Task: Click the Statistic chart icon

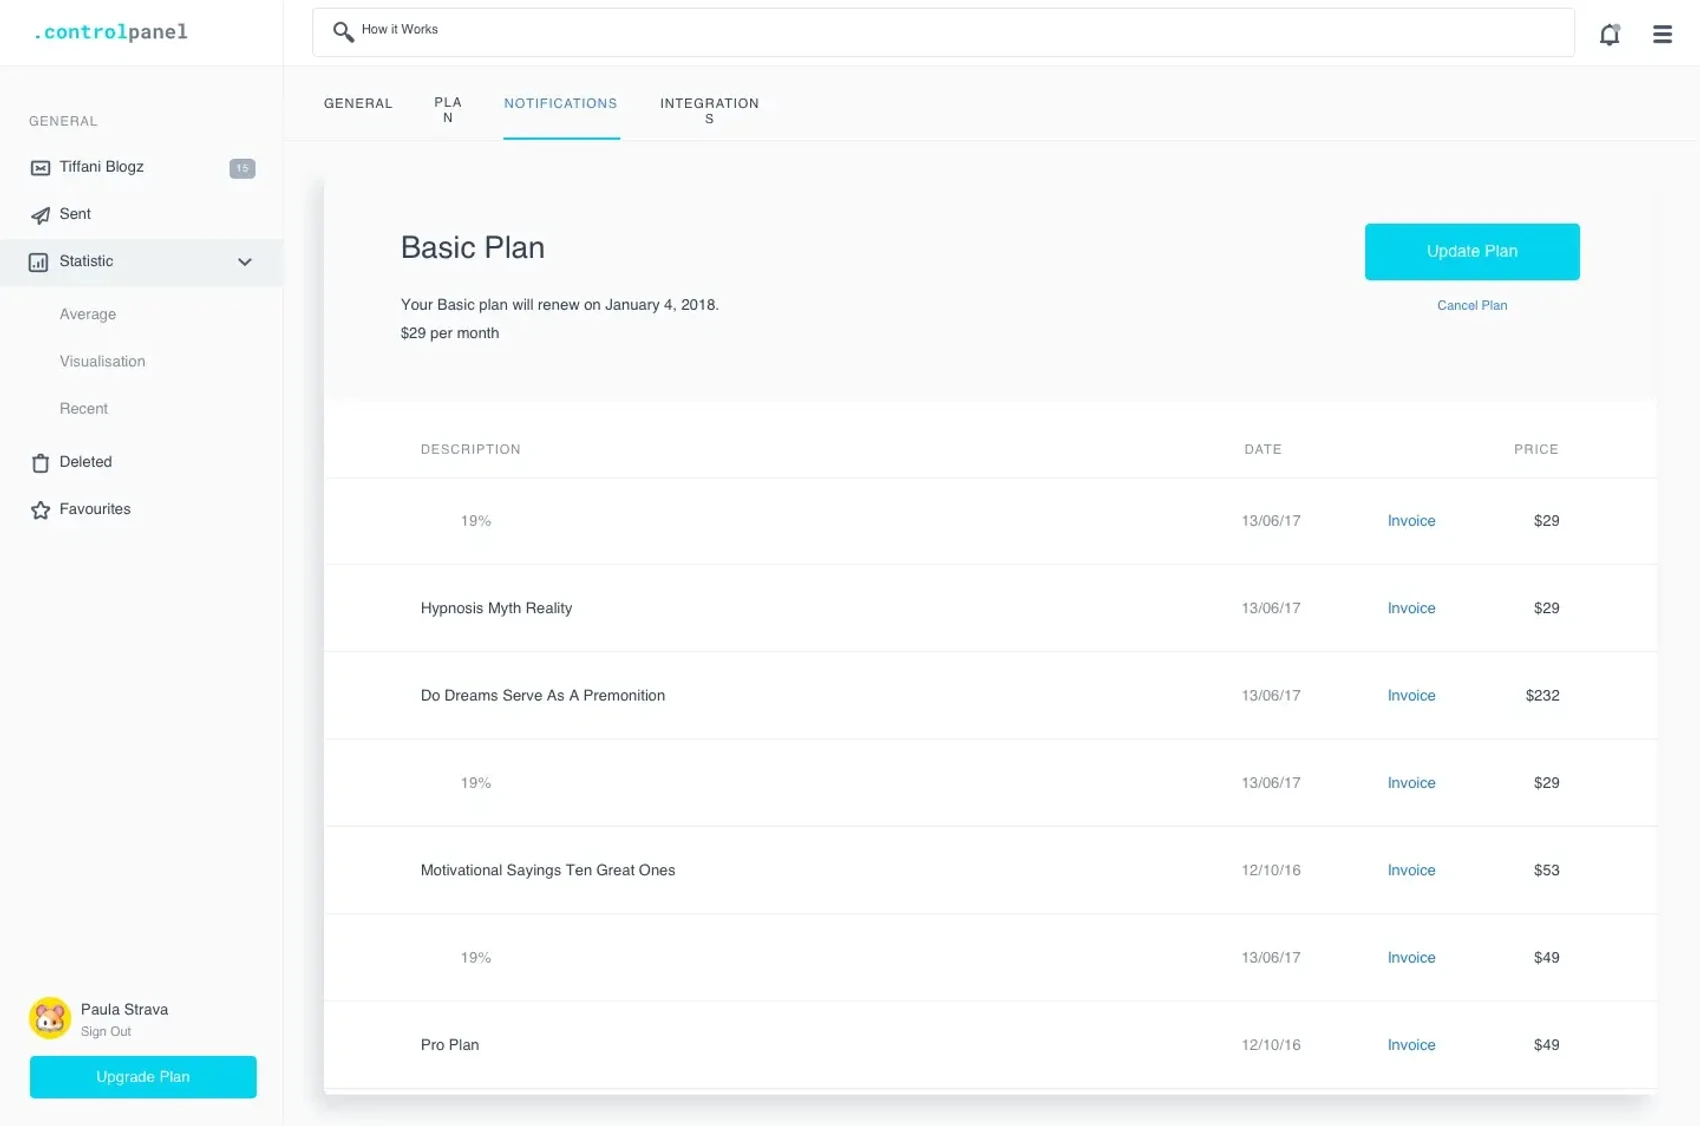Action: 39,262
